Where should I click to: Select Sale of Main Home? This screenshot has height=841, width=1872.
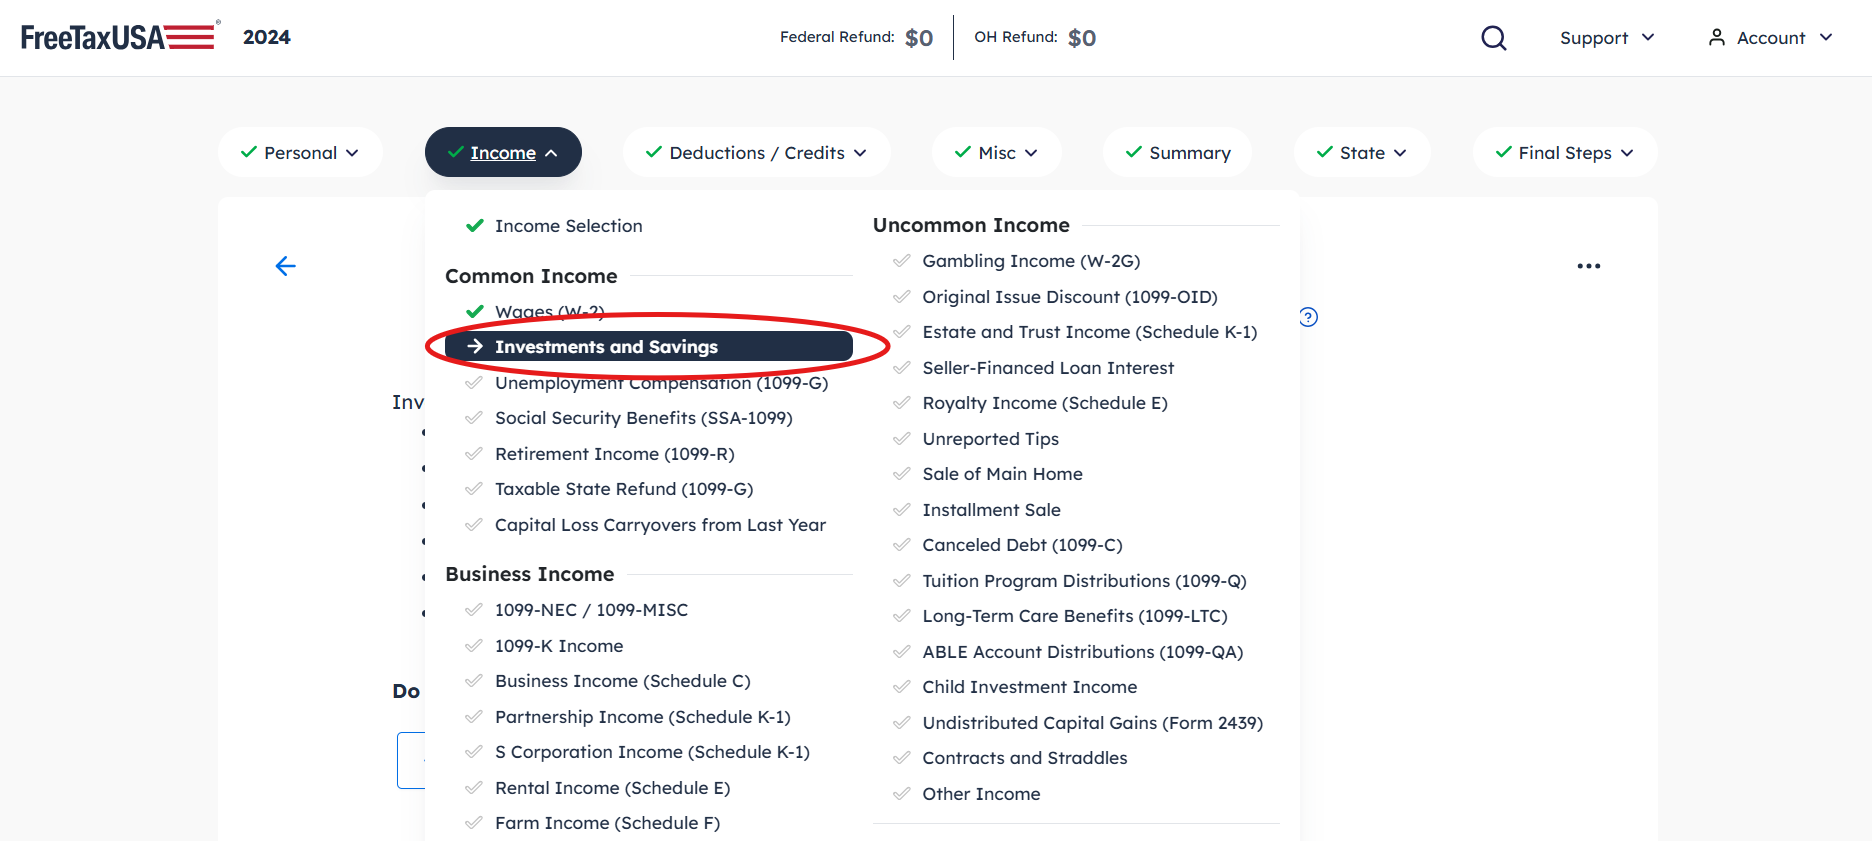pos(1002,474)
